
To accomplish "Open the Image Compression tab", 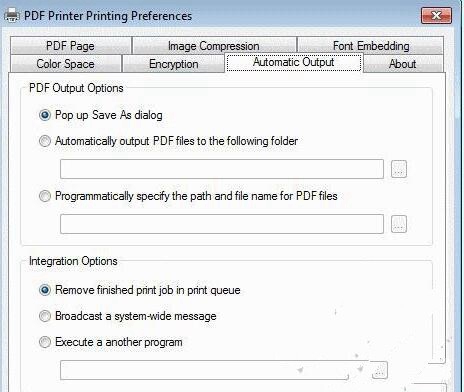I will click(x=214, y=46).
